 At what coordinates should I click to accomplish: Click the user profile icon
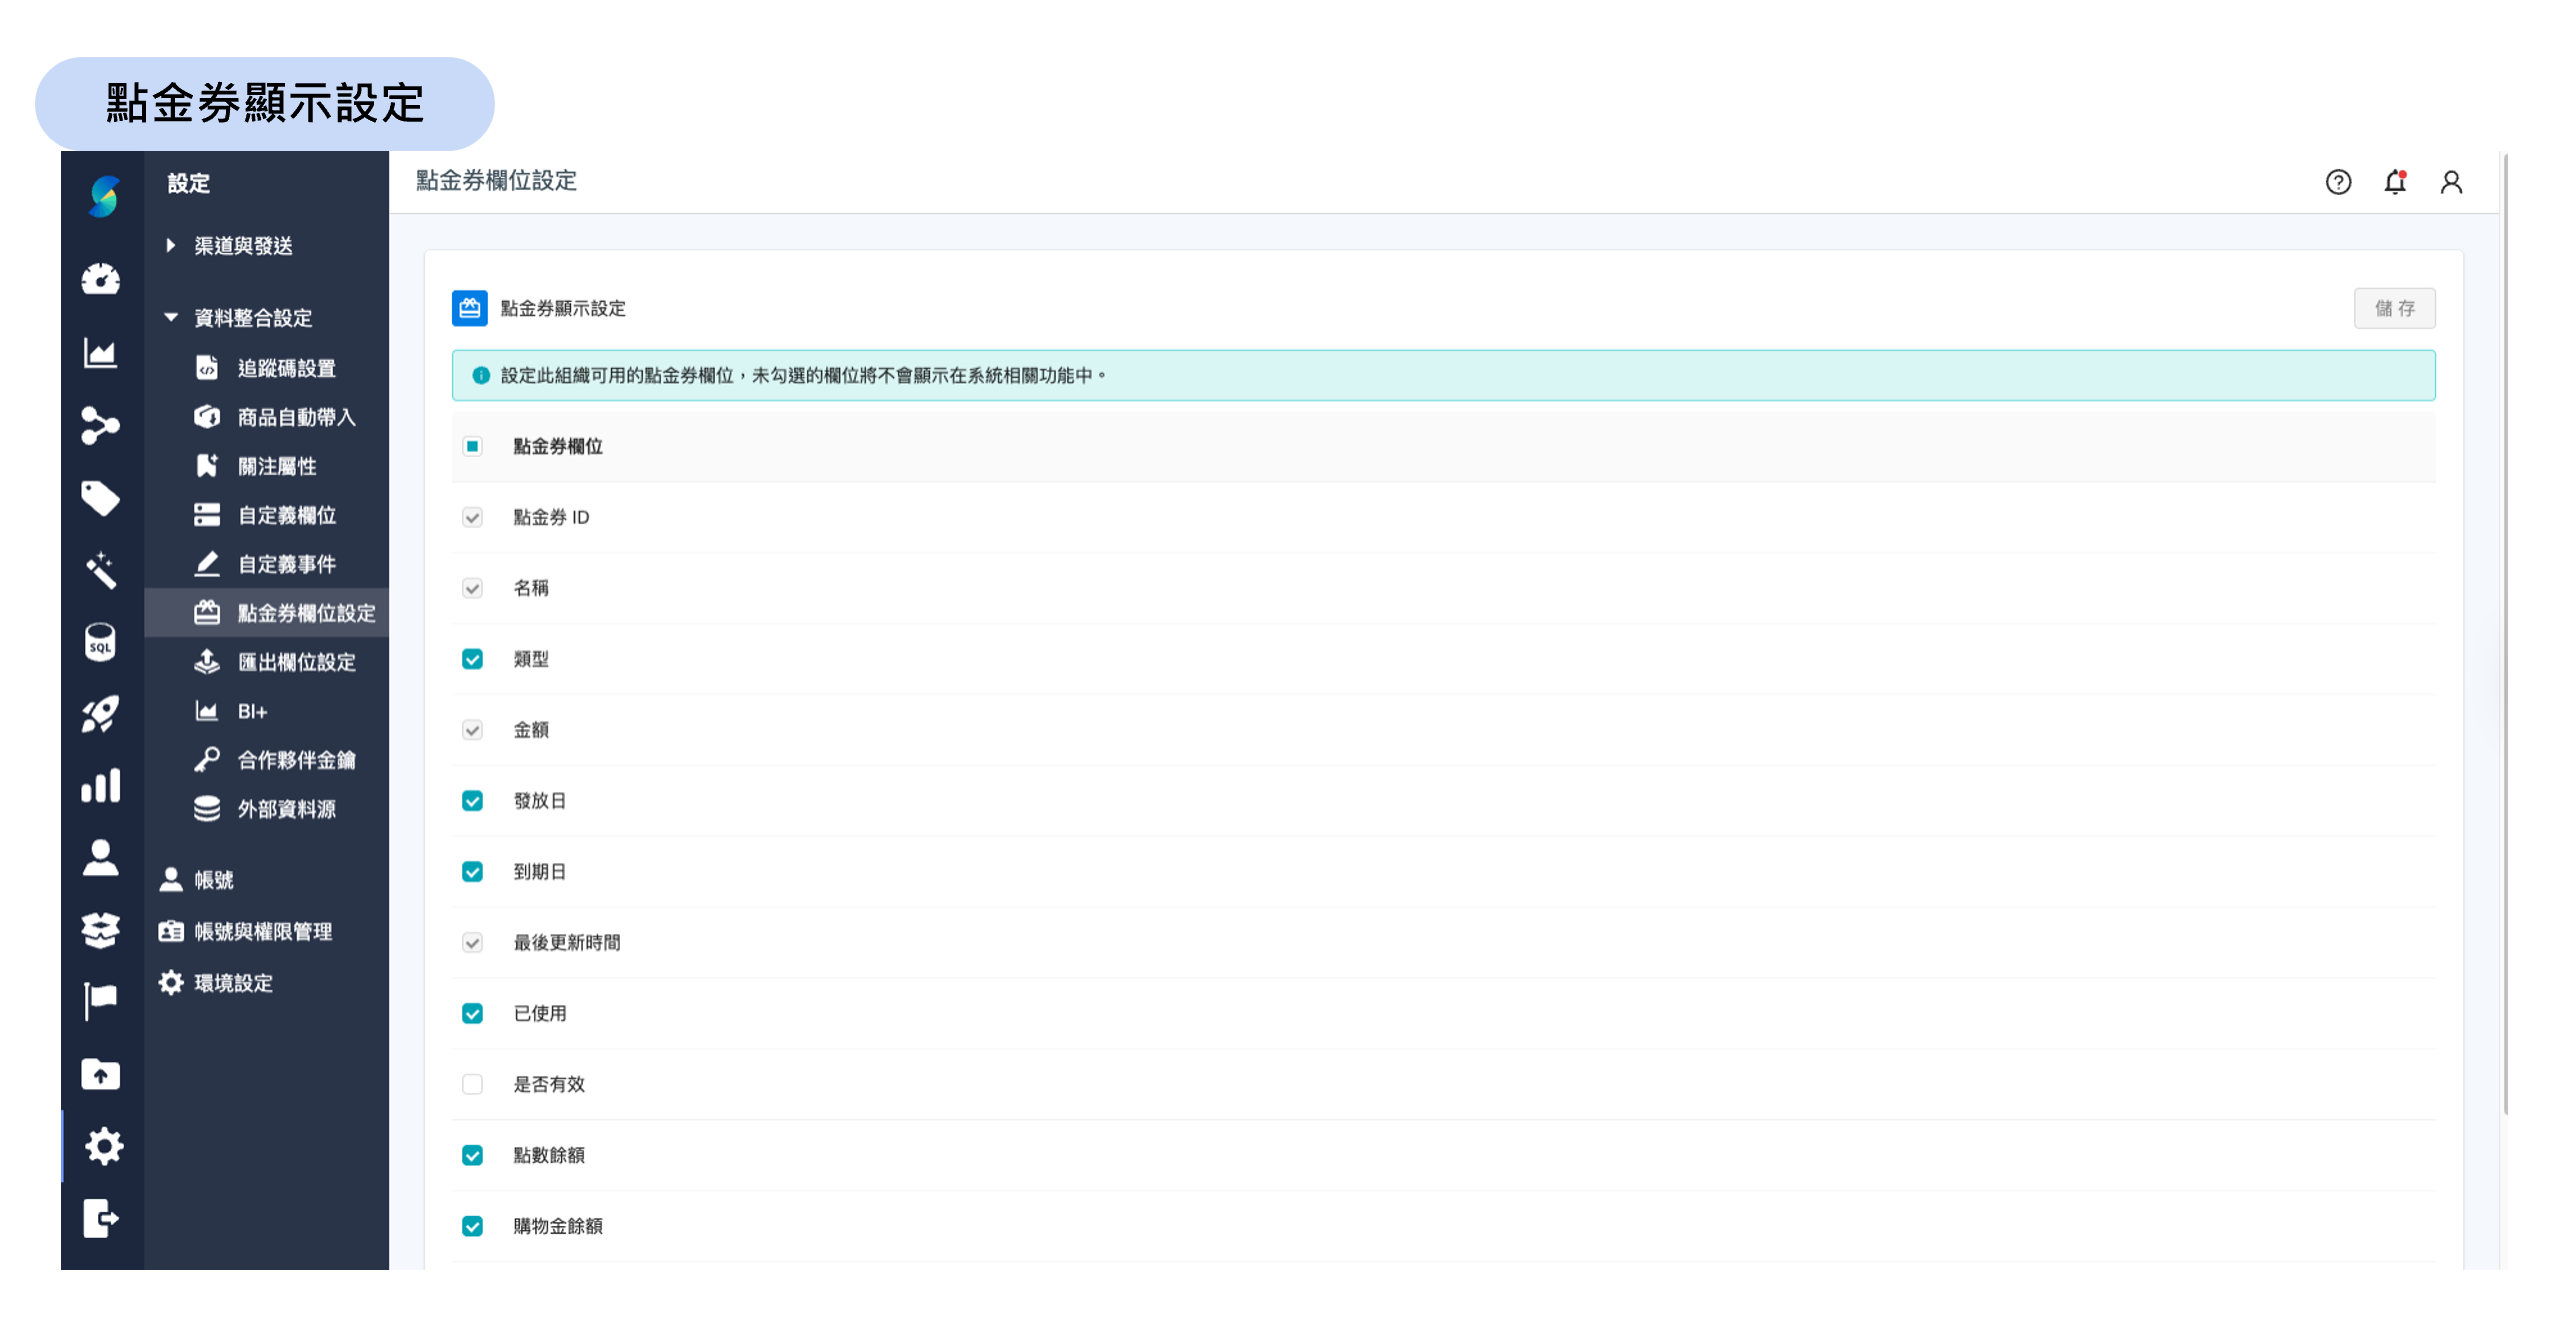[x=2450, y=182]
